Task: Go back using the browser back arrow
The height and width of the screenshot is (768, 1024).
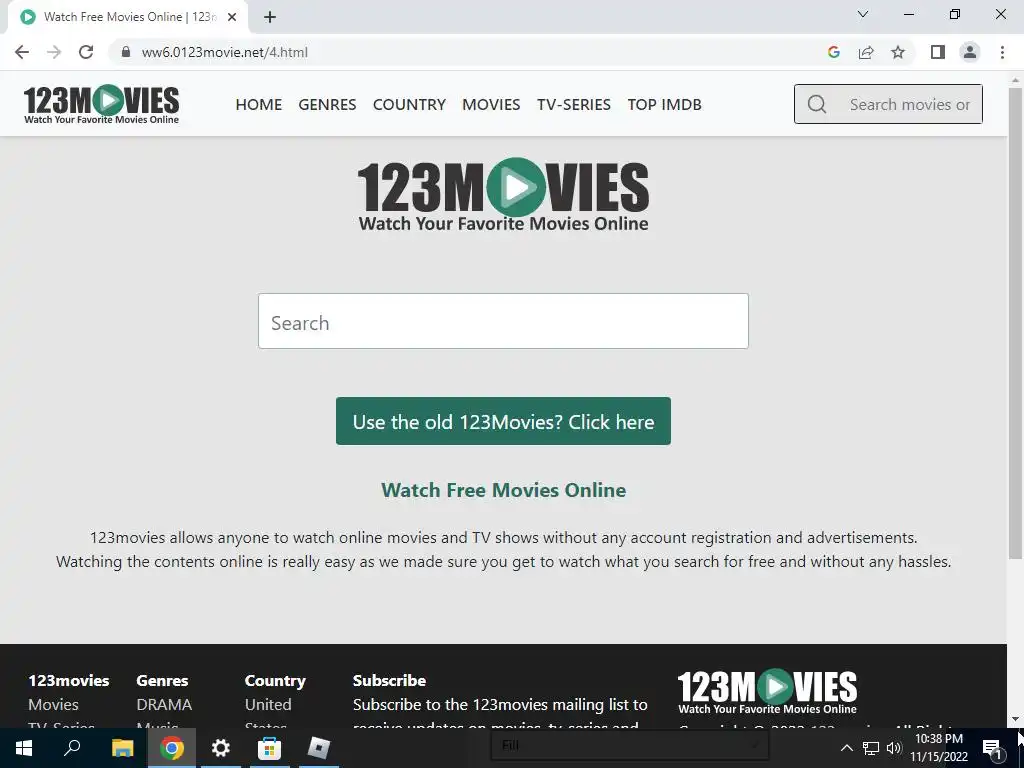Action: 22,52
